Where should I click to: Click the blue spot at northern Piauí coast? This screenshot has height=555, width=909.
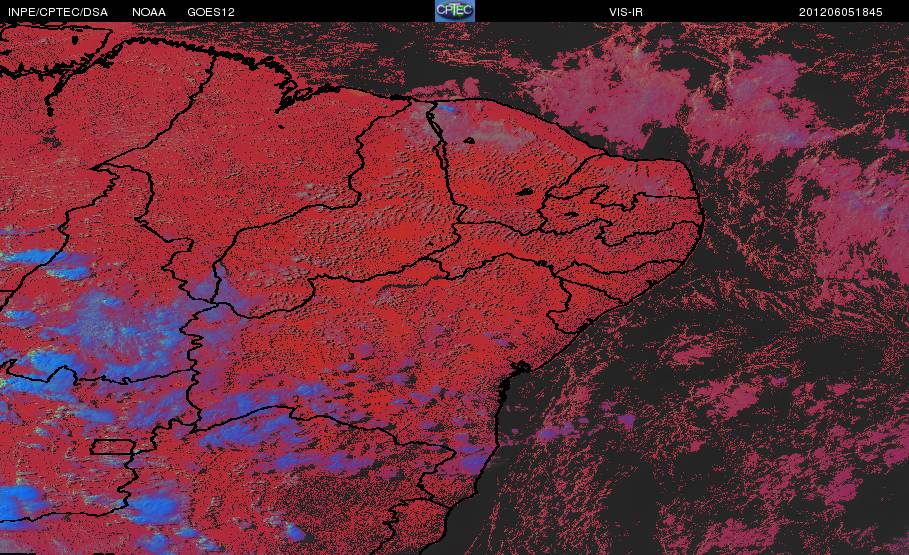[447, 108]
